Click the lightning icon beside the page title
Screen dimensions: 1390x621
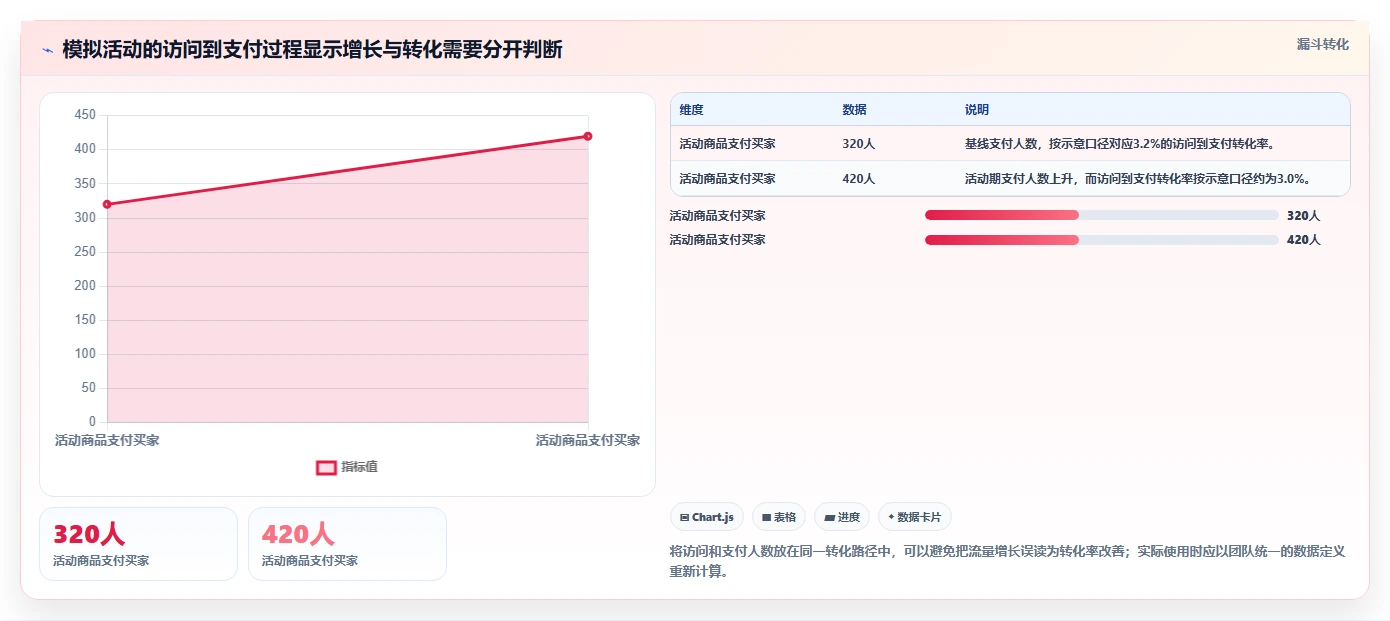(47, 50)
